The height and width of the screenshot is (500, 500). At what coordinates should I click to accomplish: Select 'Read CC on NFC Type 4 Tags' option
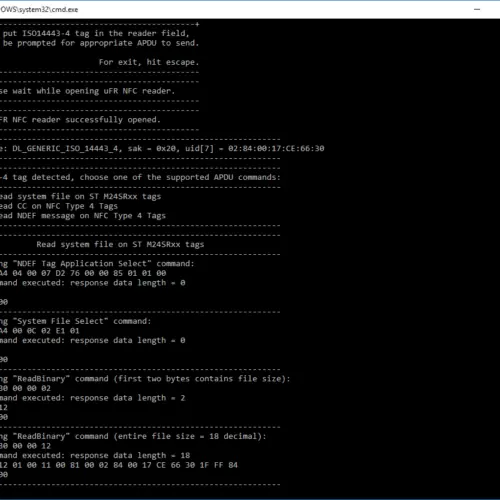(59, 206)
